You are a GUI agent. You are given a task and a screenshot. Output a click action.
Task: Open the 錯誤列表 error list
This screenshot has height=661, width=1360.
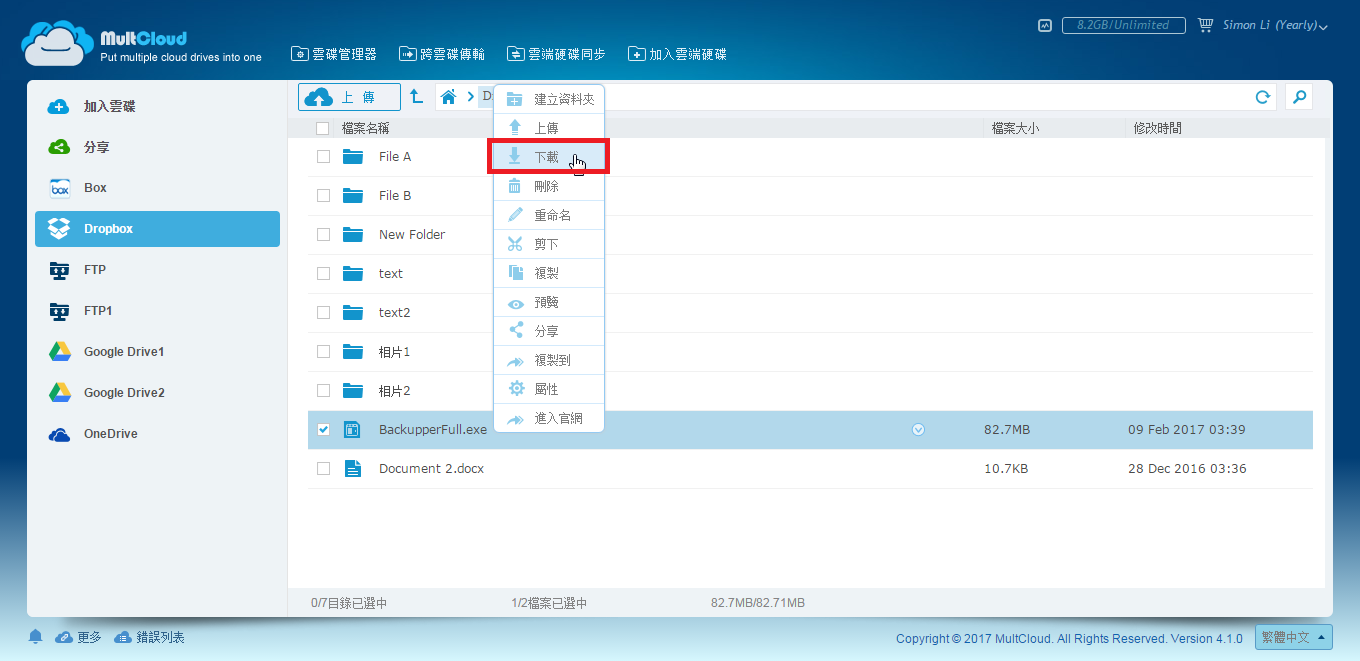(x=149, y=637)
